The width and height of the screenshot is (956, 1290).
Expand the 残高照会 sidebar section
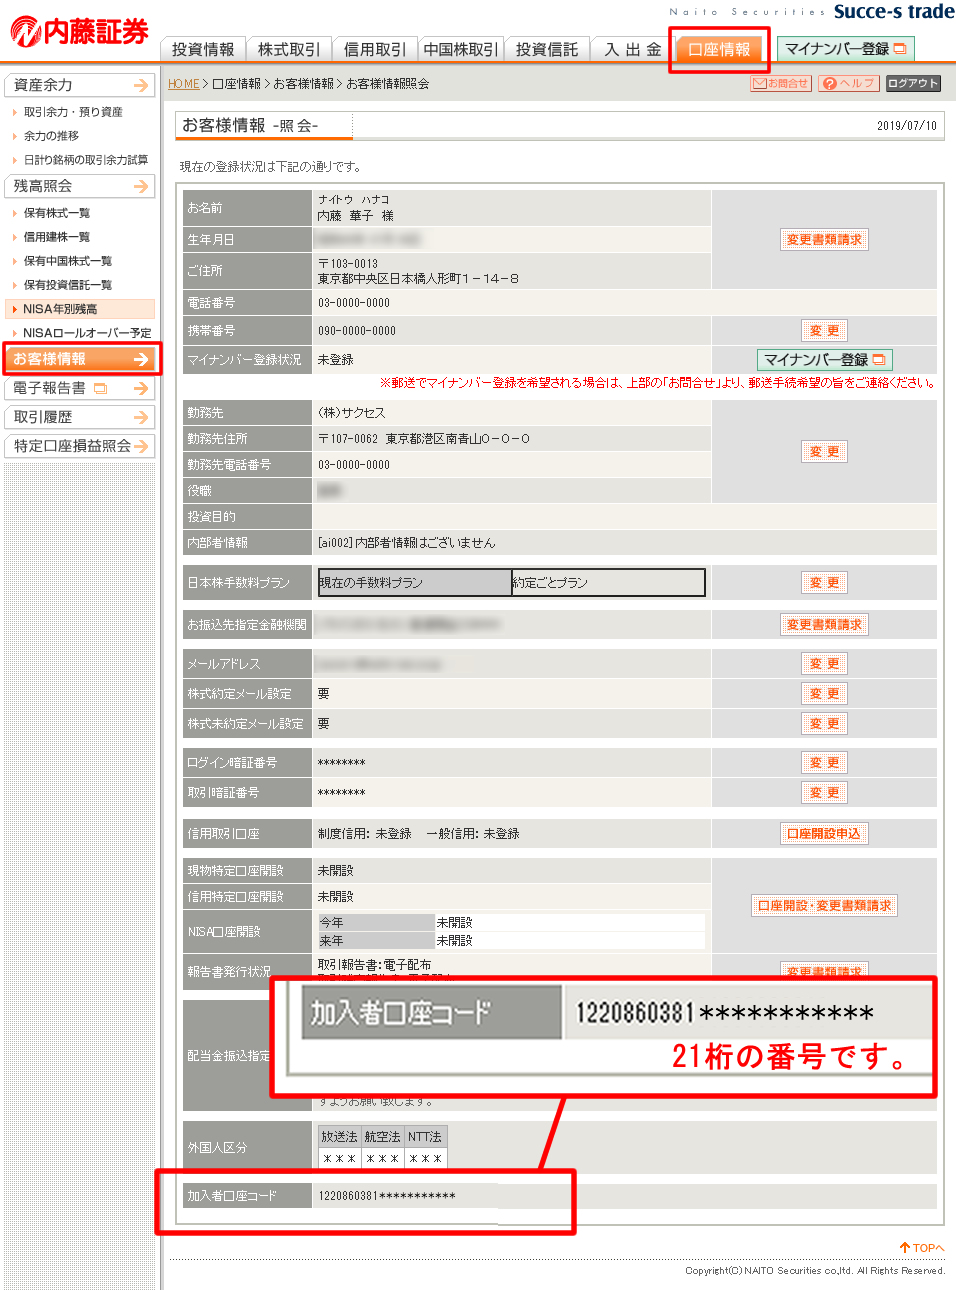point(80,187)
